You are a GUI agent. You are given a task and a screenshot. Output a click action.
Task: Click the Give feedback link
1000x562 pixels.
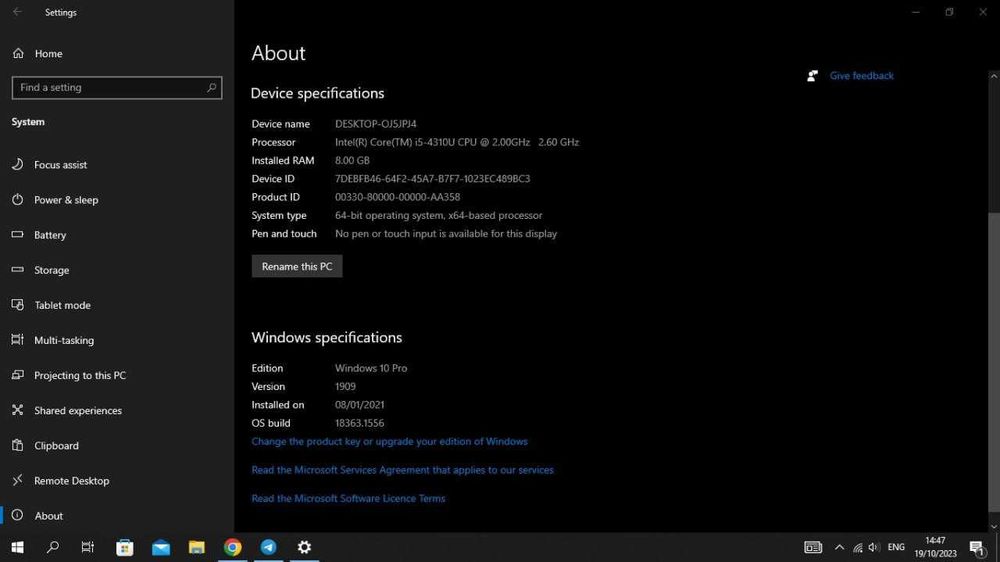(x=861, y=75)
